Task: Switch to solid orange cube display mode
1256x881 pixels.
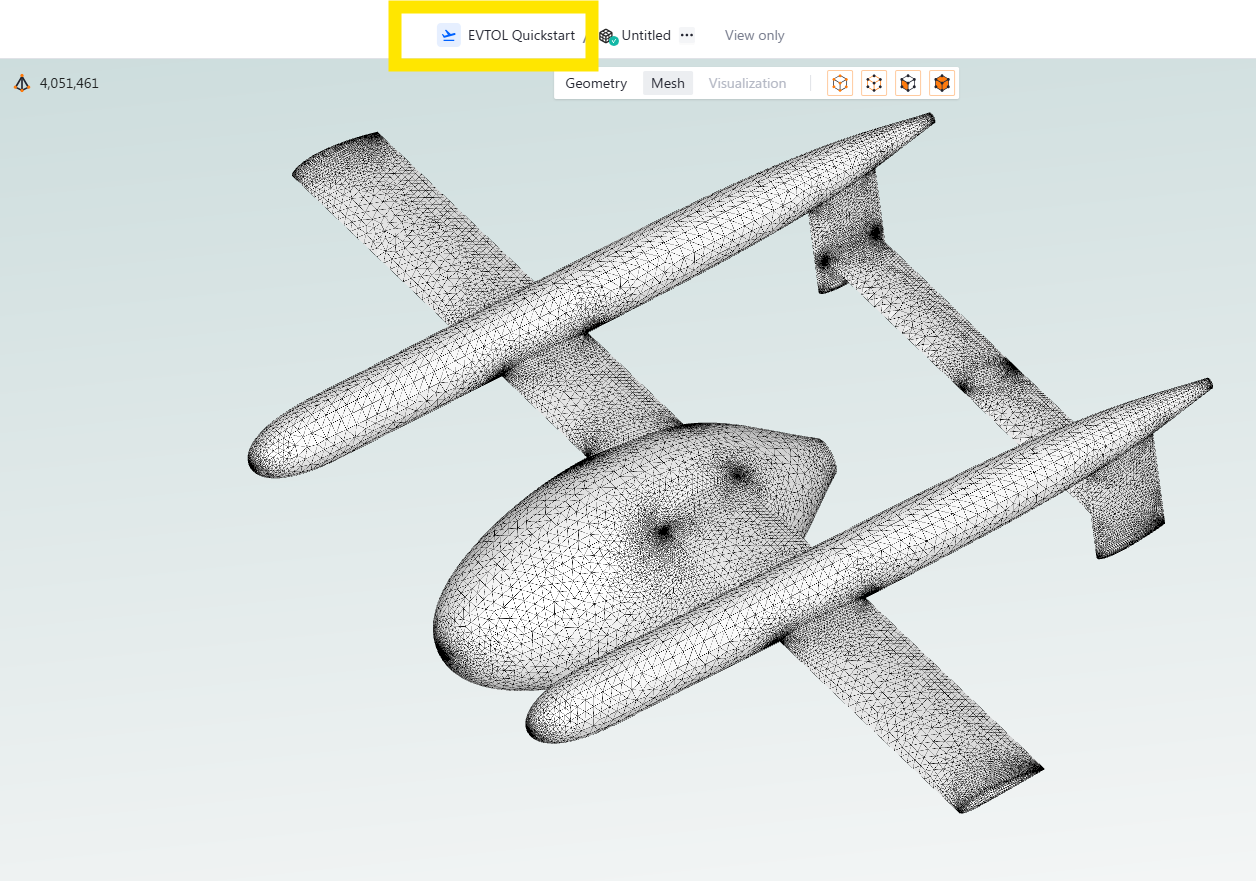Action: click(x=942, y=84)
